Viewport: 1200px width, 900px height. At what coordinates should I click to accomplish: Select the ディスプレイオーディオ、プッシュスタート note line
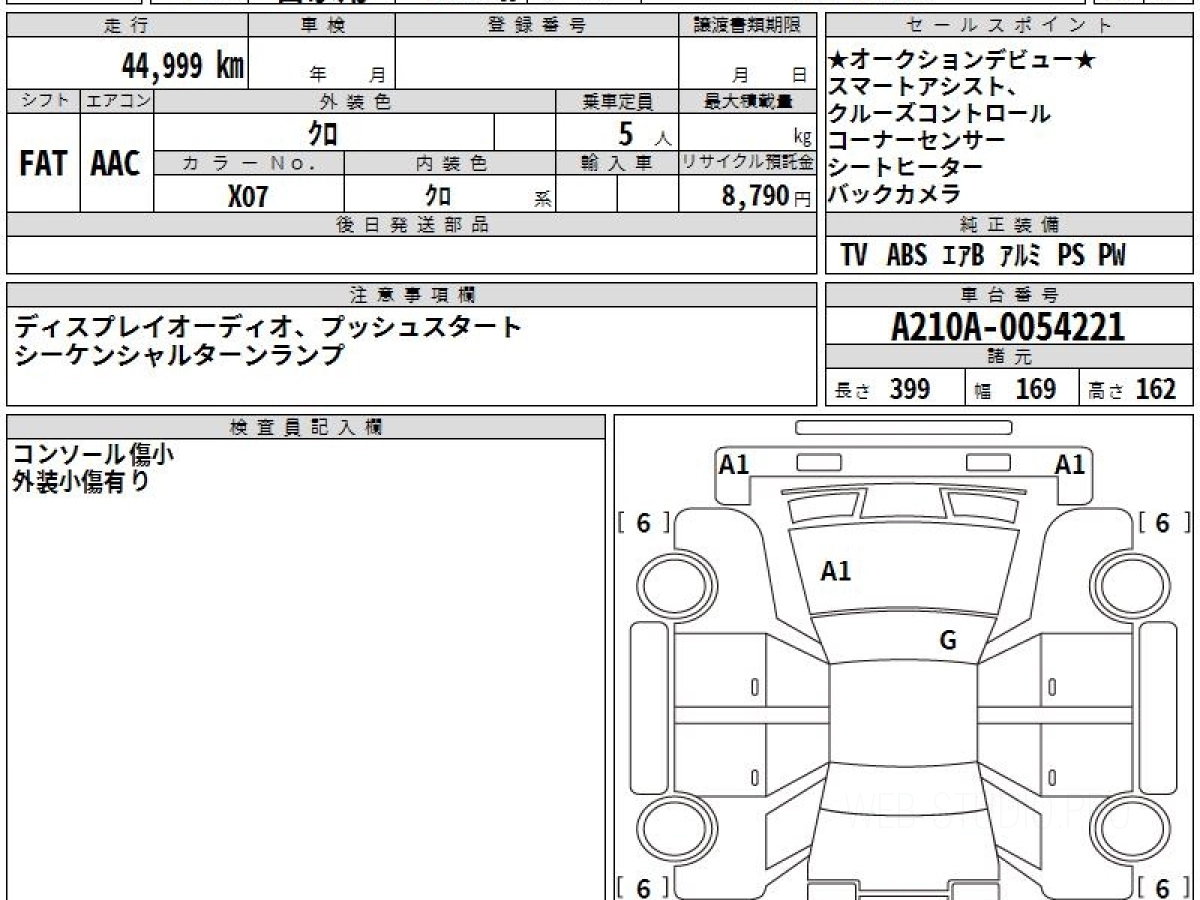[x=267, y=326]
